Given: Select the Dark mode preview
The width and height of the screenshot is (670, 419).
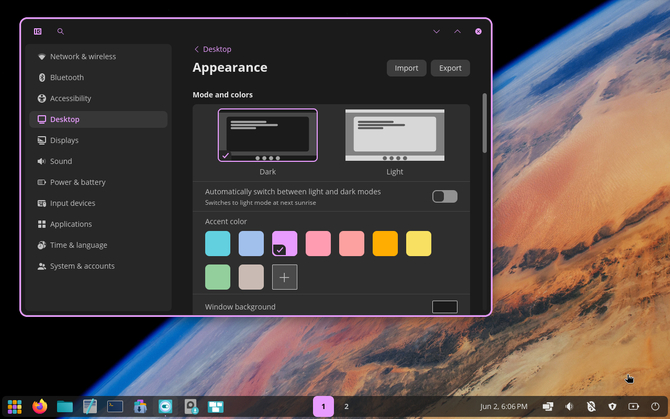Looking at the screenshot, I should click(x=267, y=135).
